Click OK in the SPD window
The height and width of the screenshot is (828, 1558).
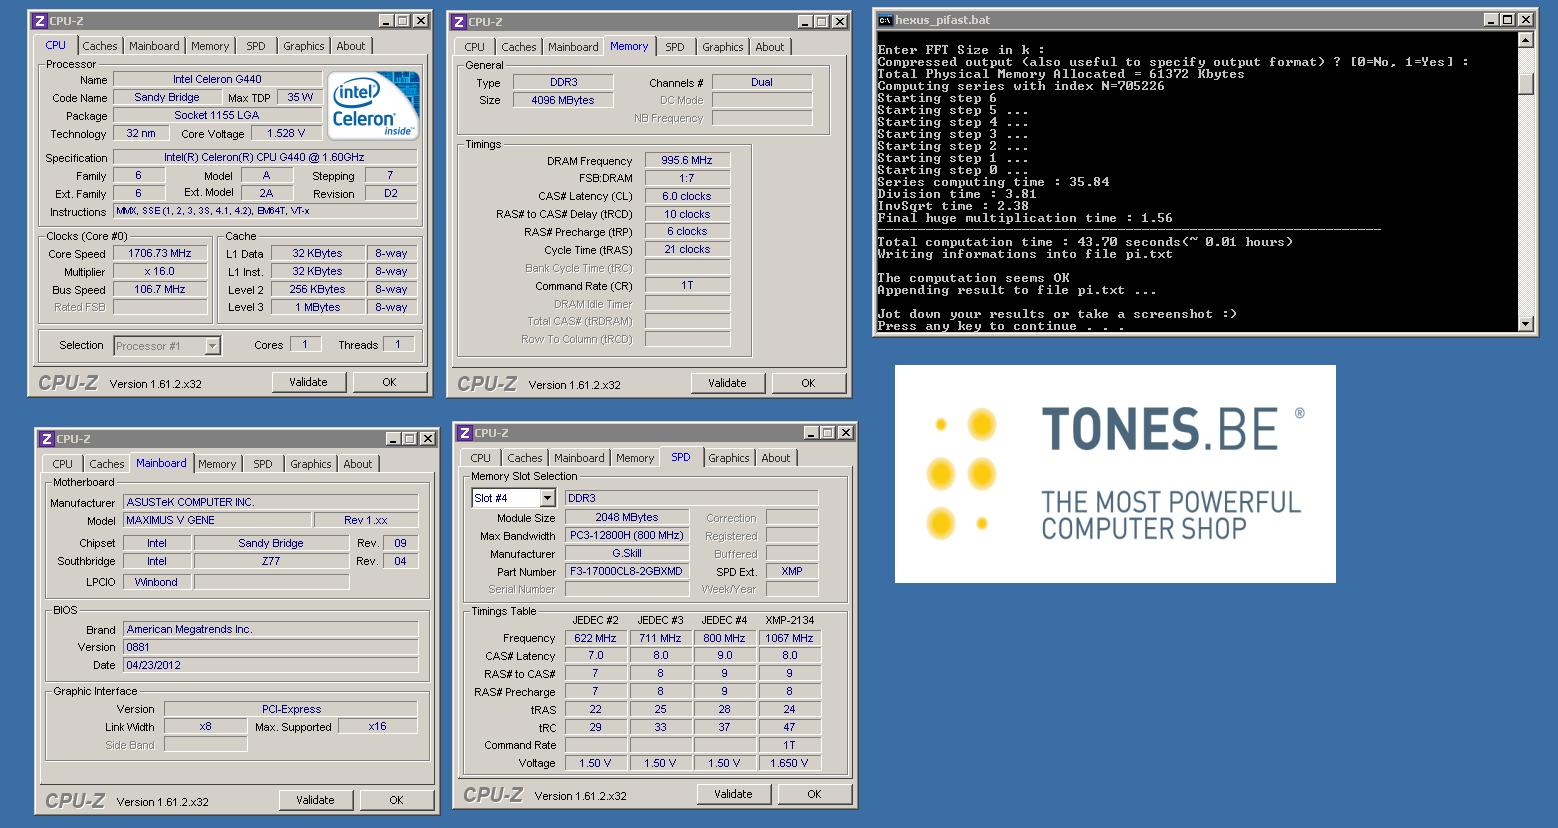[815, 794]
